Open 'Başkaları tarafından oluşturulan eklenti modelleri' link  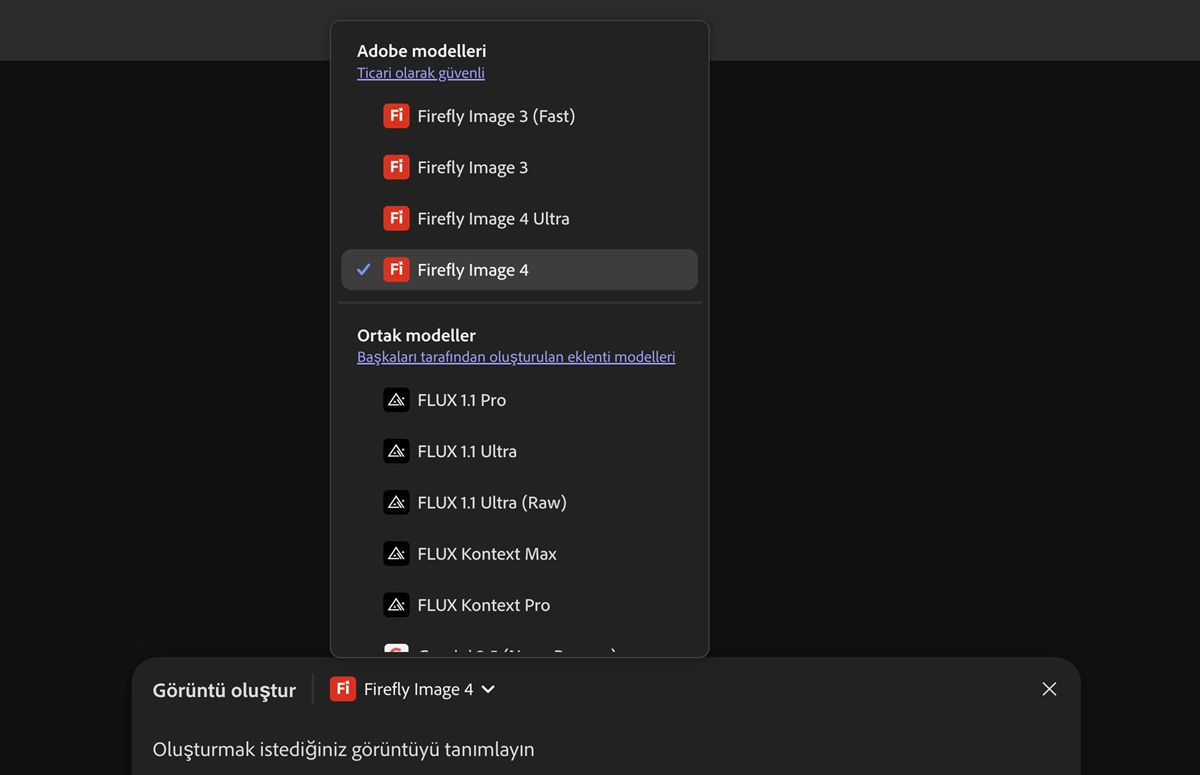pos(516,357)
